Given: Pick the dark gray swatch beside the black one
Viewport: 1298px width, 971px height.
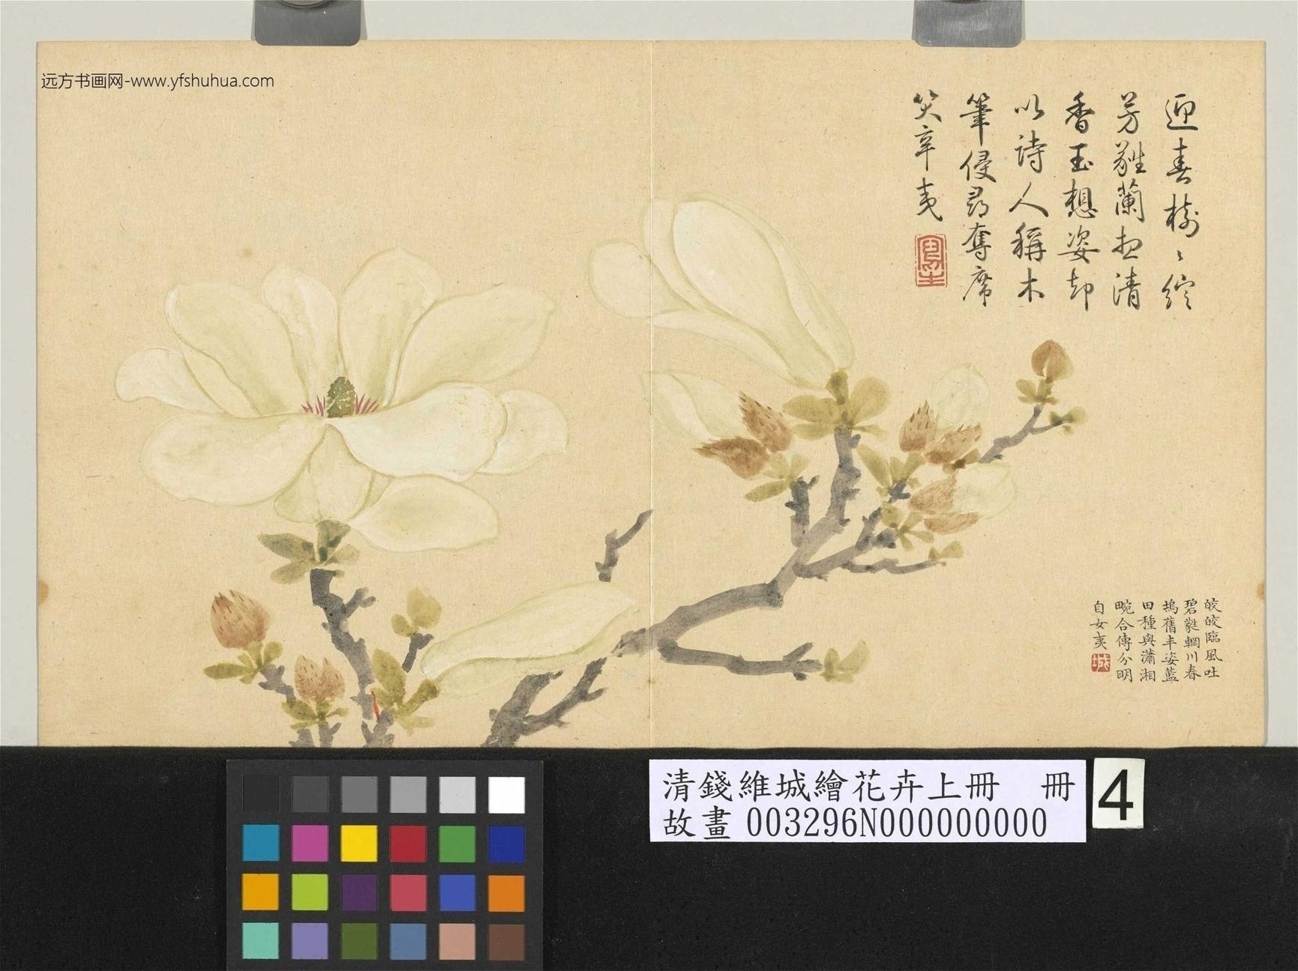Looking at the screenshot, I should (310, 795).
